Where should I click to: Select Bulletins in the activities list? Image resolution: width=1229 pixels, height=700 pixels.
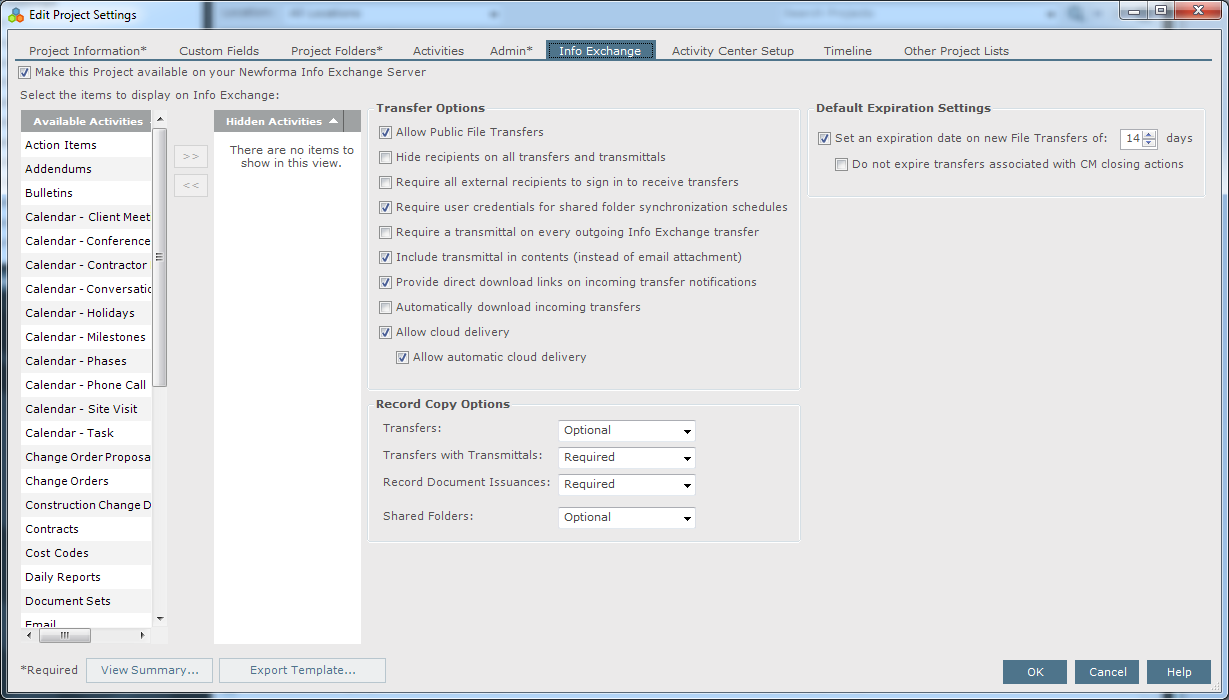(x=87, y=193)
